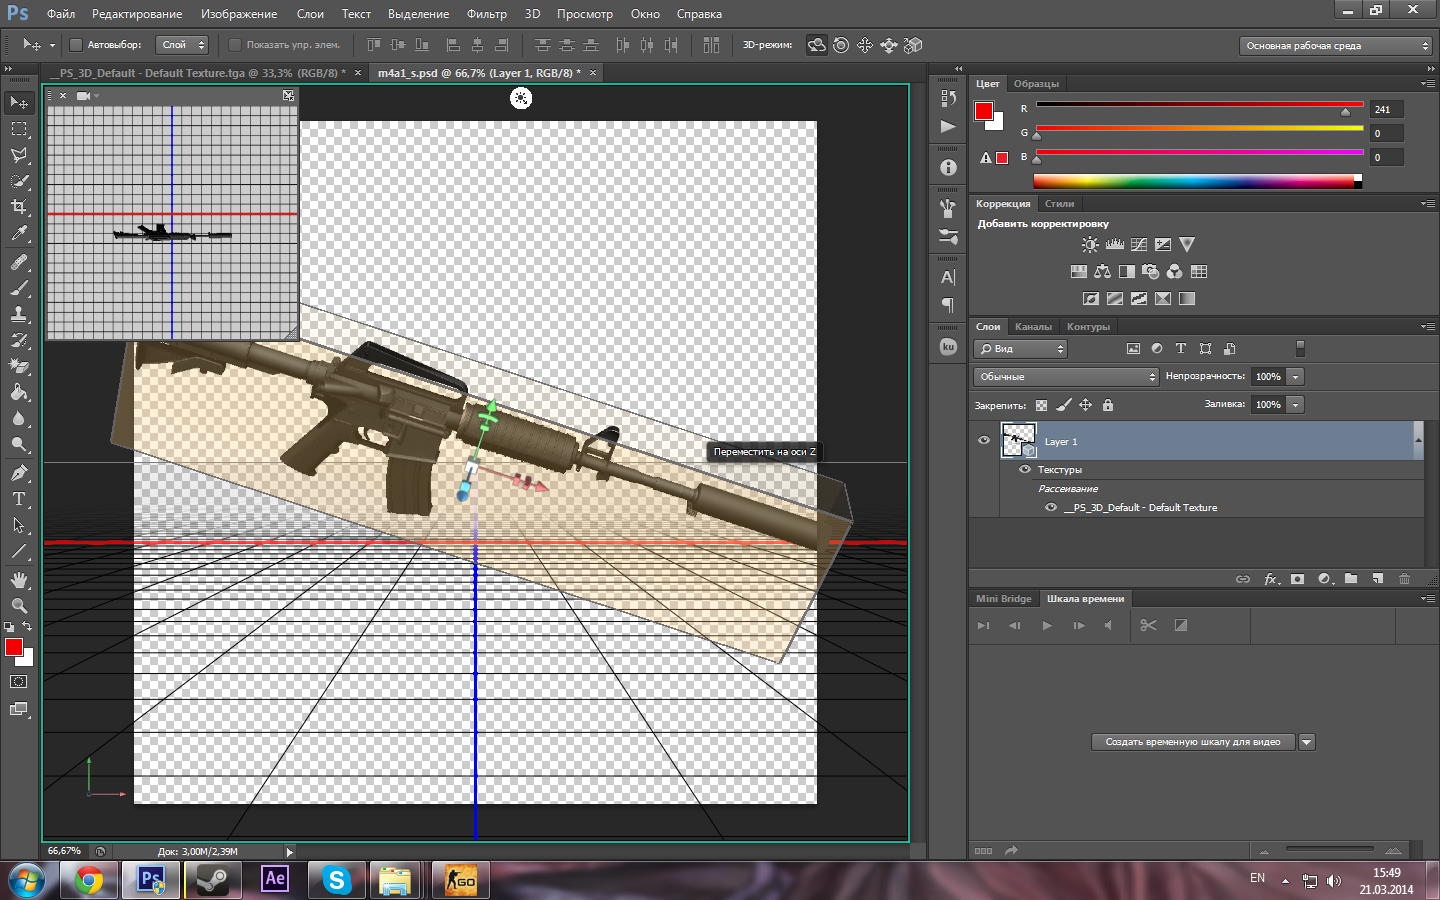The width and height of the screenshot is (1440, 900).
Task: Select the Blur tool
Action: (x=19, y=418)
